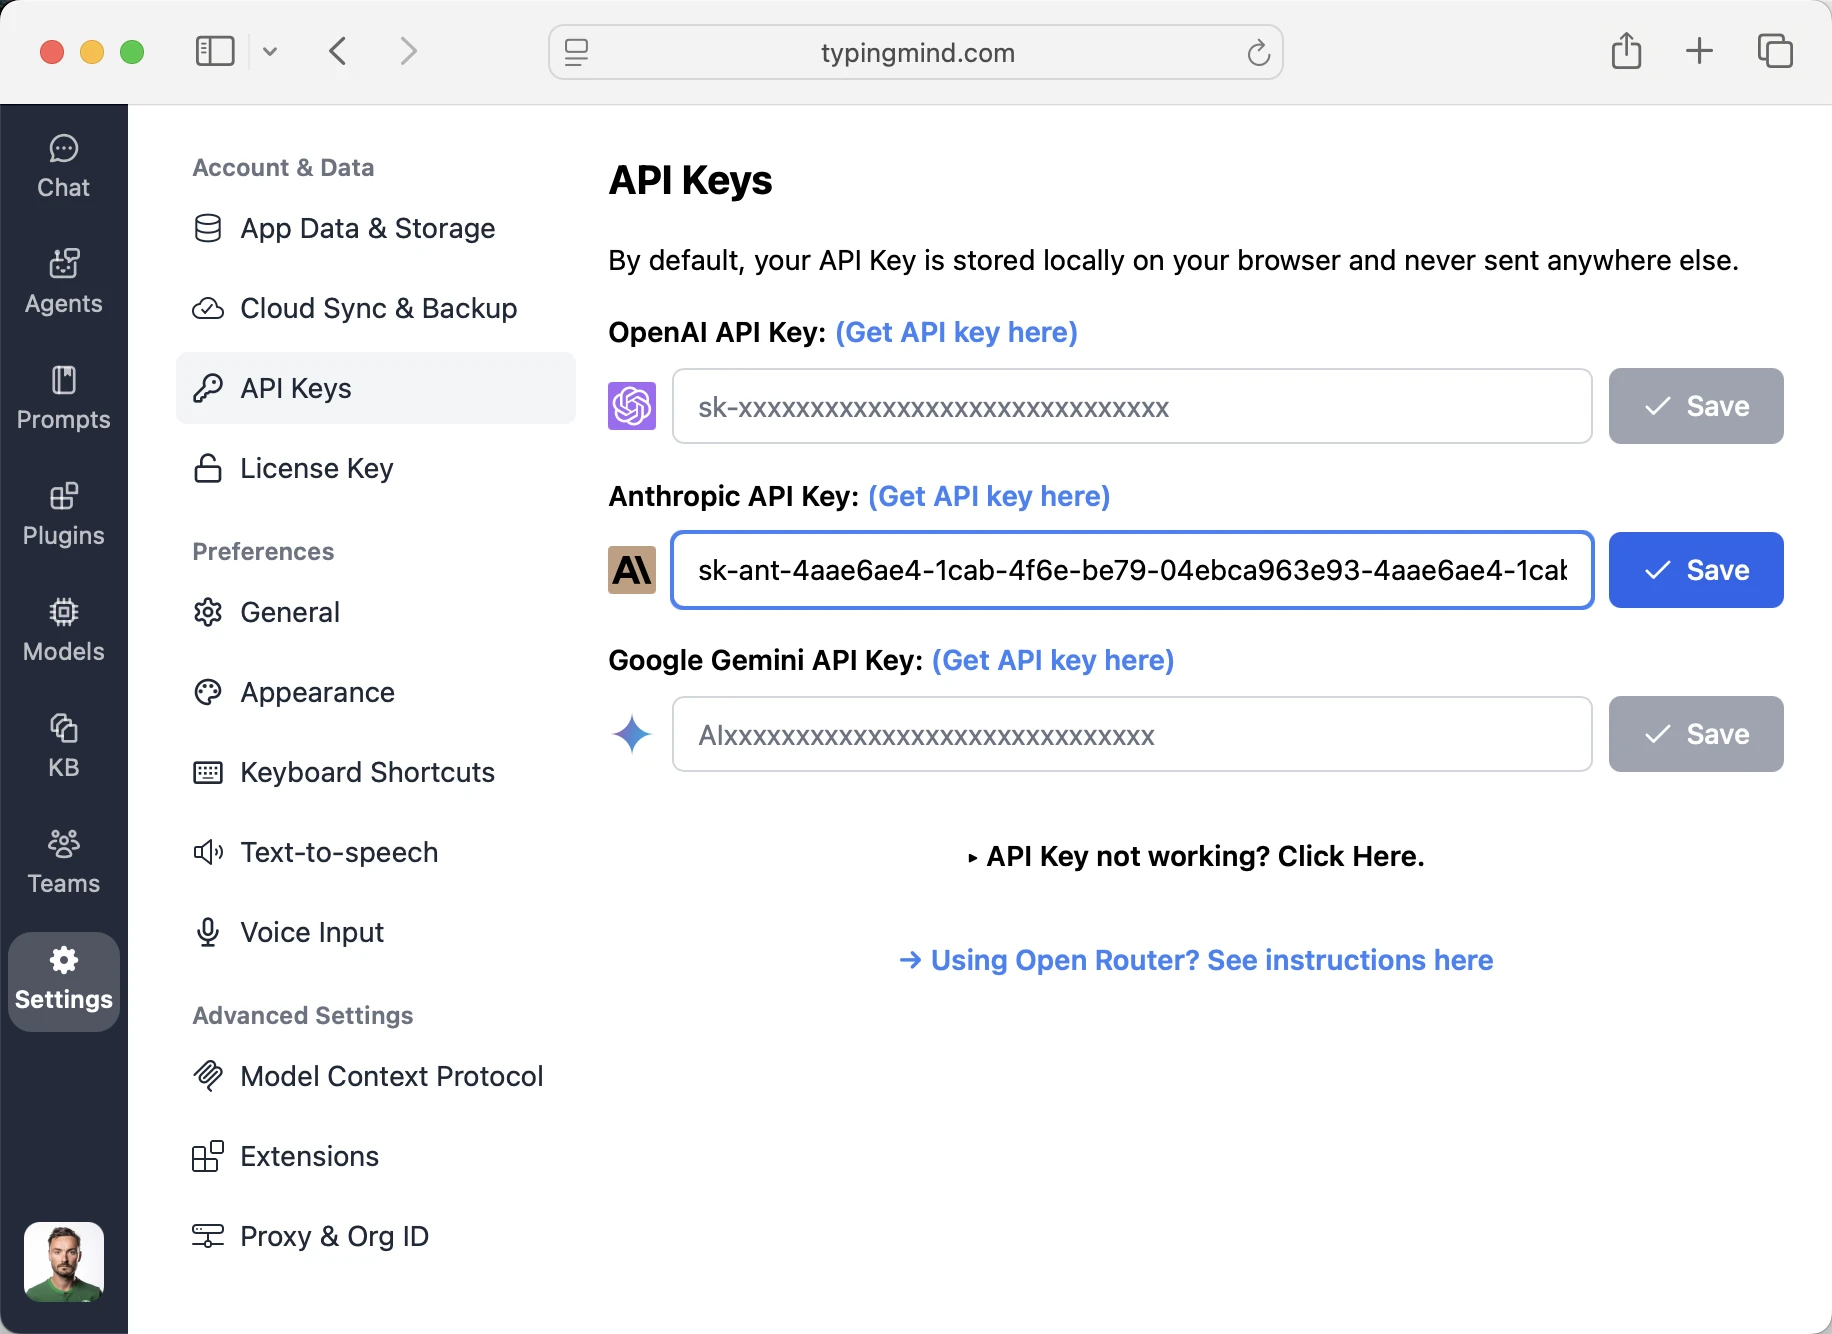Expand 'API Key not working?' disclosure
This screenshot has width=1832, height=1334.
click(1196, 856)
